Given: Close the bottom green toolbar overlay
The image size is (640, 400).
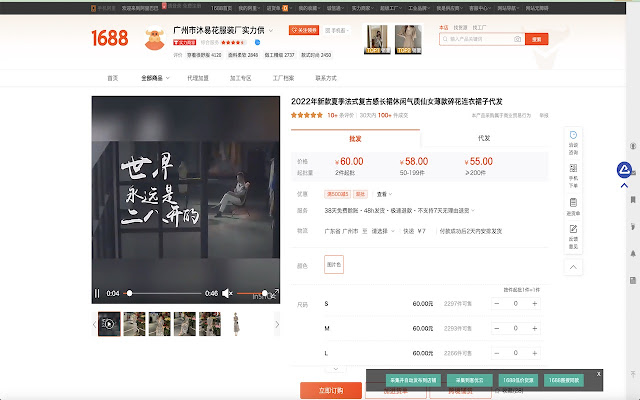Looking at the screenshot, I should (x=599, y=373).
